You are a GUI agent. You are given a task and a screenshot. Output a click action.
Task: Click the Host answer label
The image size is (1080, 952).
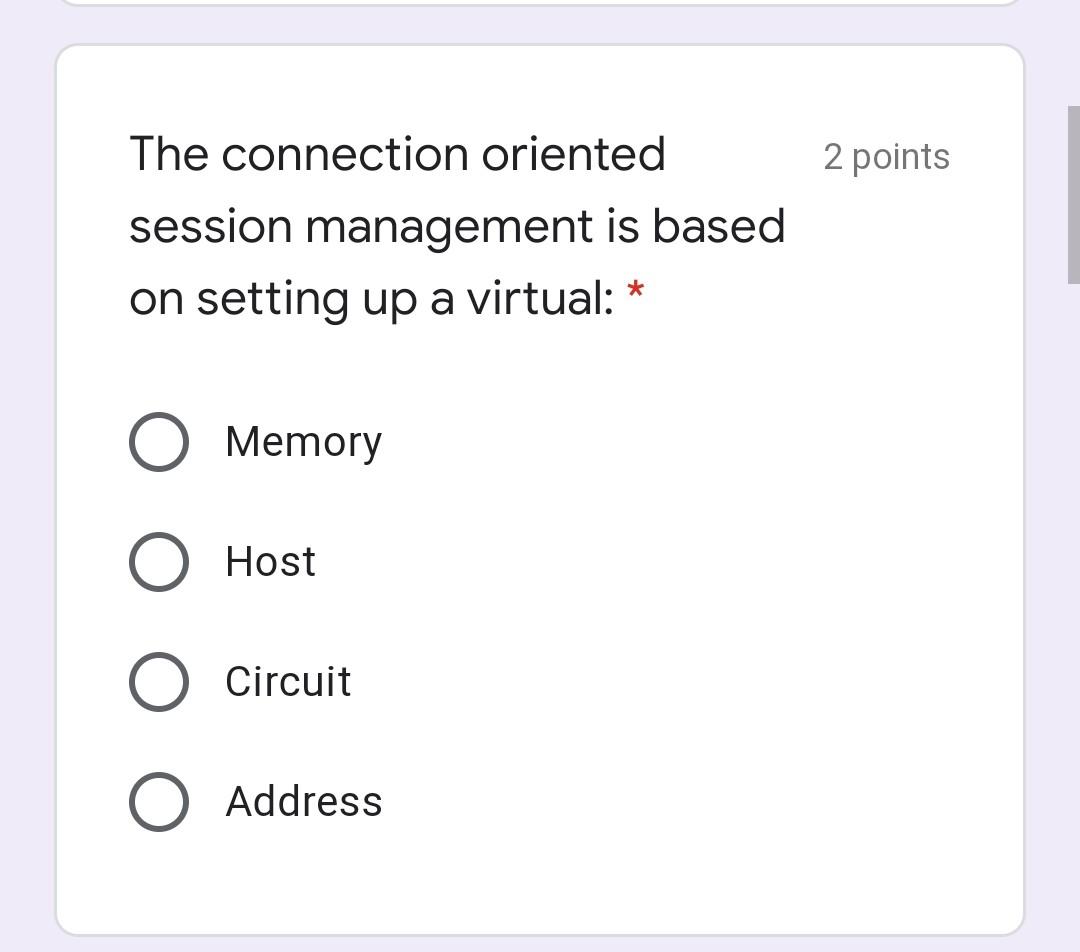[270, 561]
